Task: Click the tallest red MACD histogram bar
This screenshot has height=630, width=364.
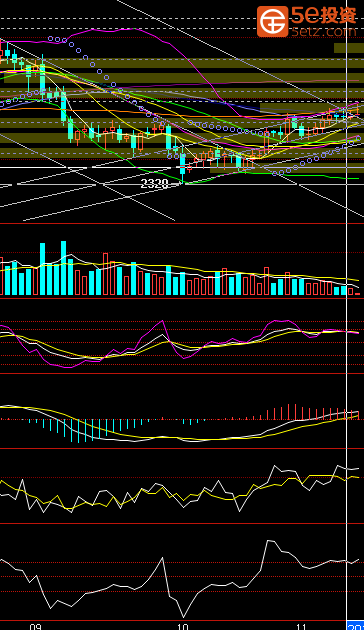Action: tap(296, 412)
